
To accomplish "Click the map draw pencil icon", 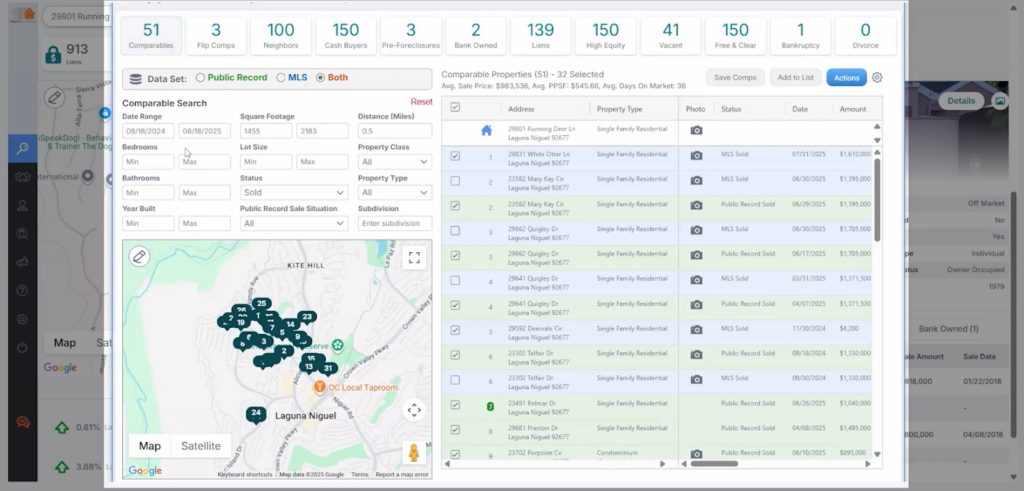I will pos(138,256).
